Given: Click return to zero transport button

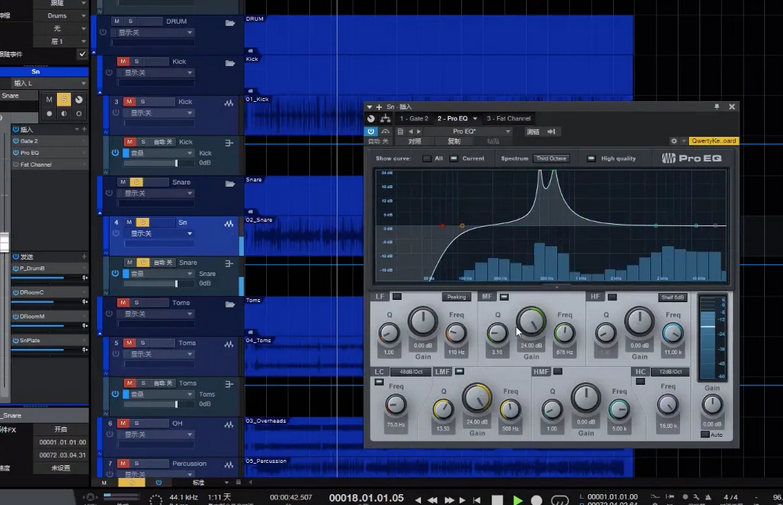Looking at the screenshot, I should coord(477,500).
